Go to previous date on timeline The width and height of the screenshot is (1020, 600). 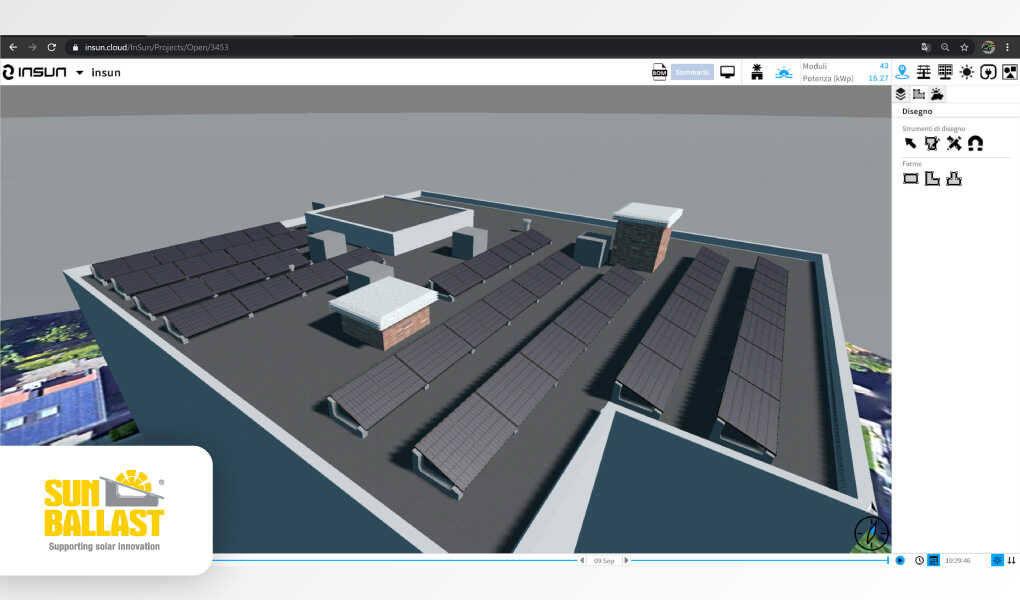tap(582, 560)
